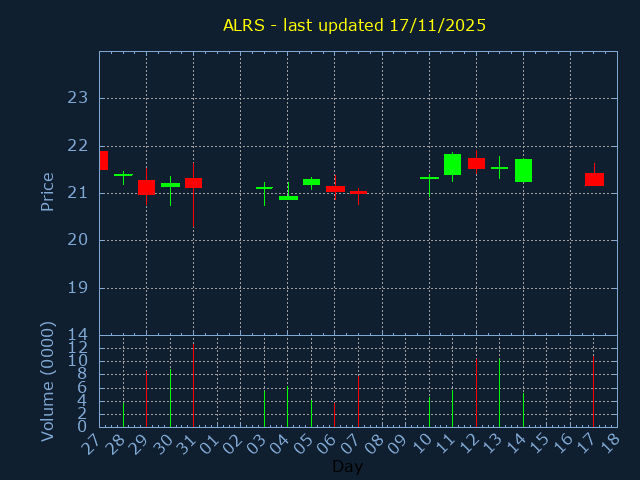Click the 23 price axis label
640x480 pixels.
pos(78,98)
